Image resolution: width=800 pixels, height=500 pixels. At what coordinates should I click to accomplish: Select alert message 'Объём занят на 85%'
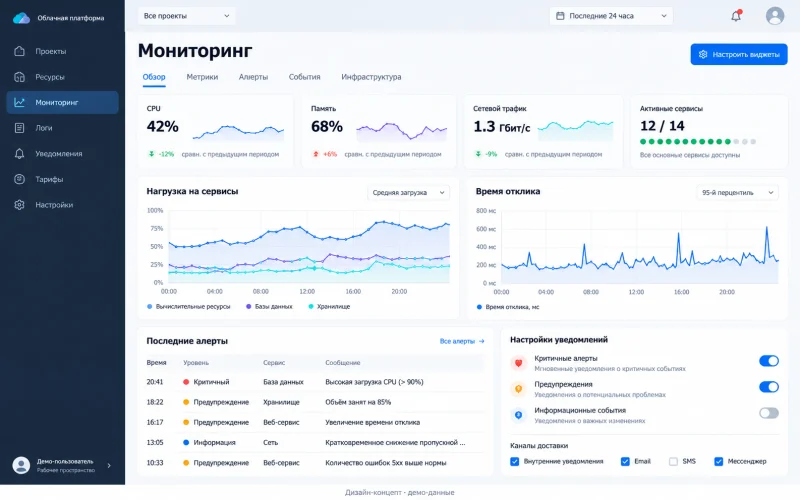pos(358,402)
